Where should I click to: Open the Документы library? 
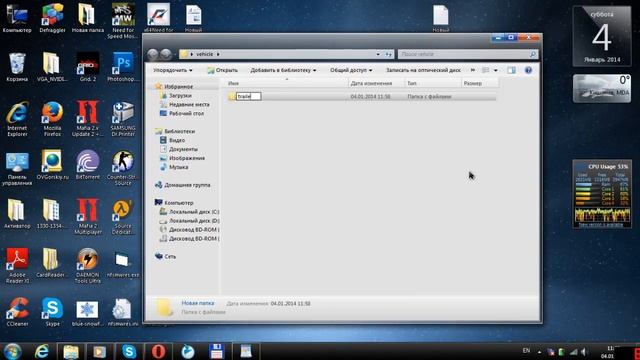183,149
